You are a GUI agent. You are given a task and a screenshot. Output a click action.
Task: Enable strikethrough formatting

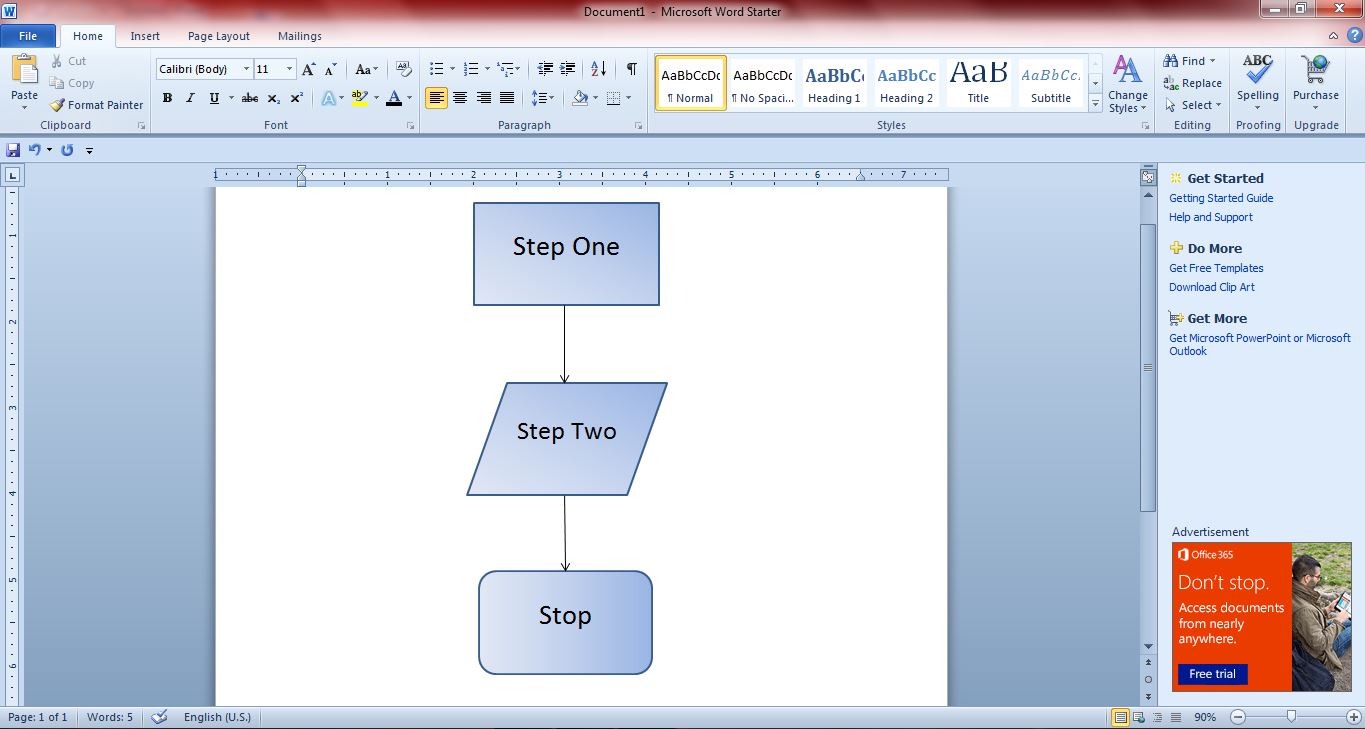click(248, 98)
